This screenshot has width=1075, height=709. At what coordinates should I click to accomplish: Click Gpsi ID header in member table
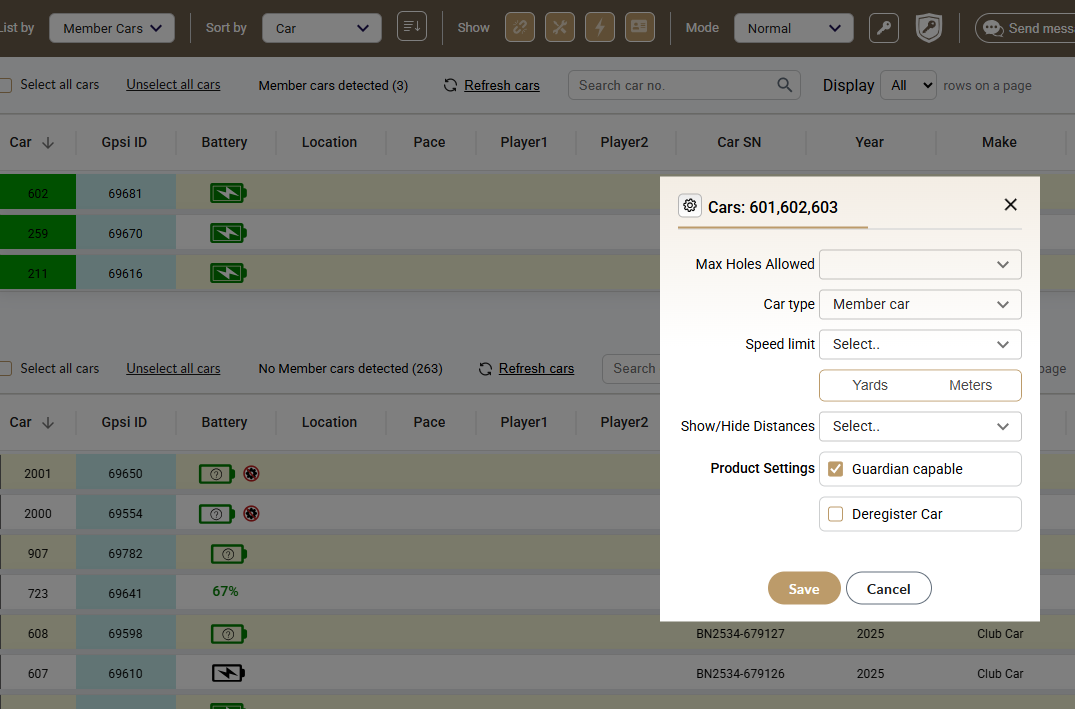pos(124,142)
